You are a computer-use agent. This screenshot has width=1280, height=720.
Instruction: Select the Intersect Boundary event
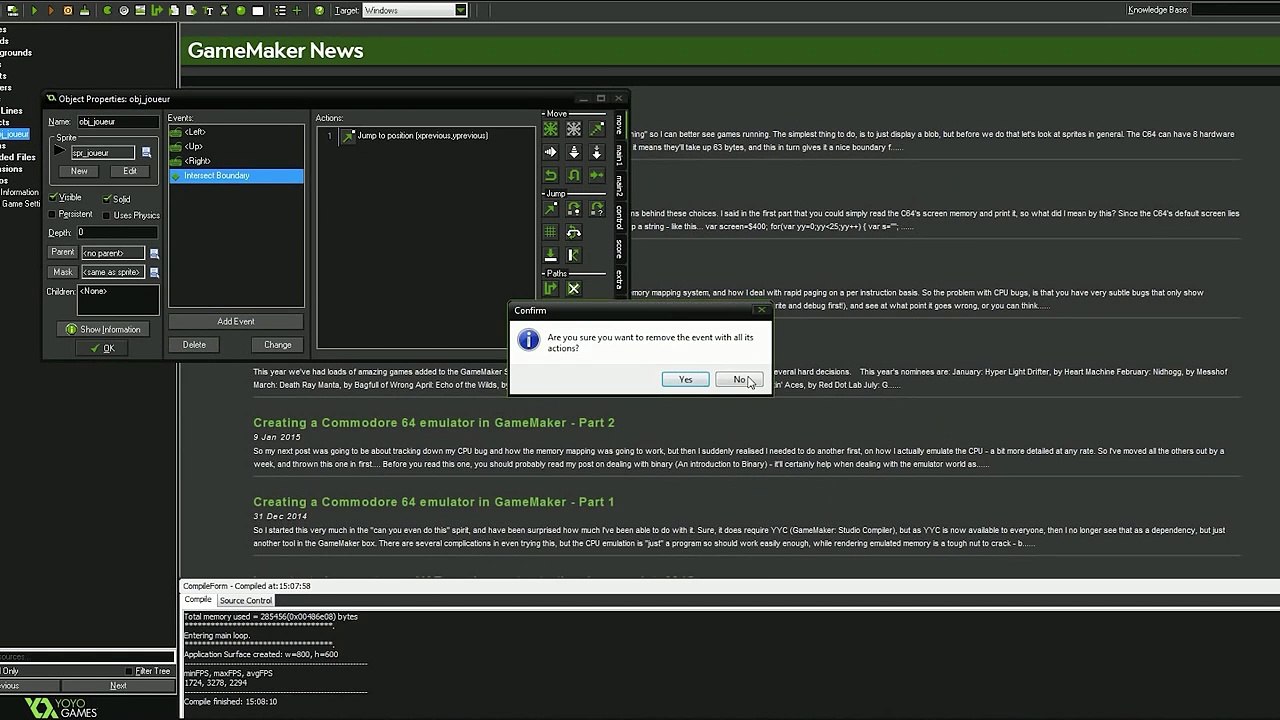[236, 176]
